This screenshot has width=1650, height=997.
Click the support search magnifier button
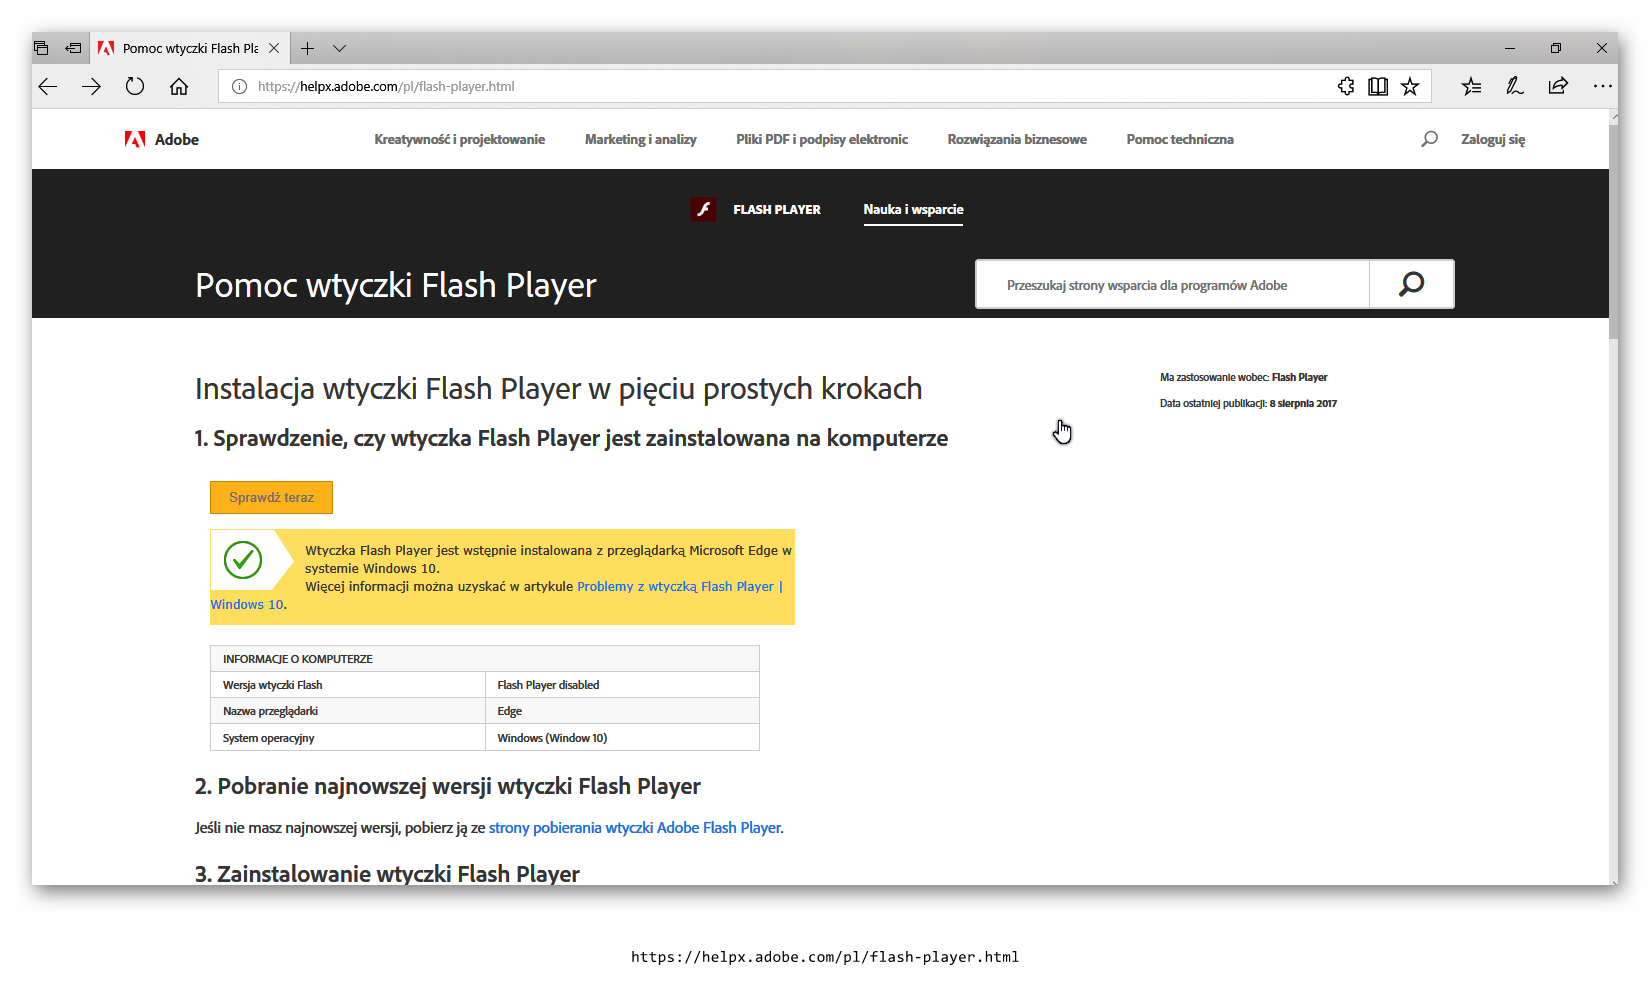pyautogui.click(x=1411, y=285)
